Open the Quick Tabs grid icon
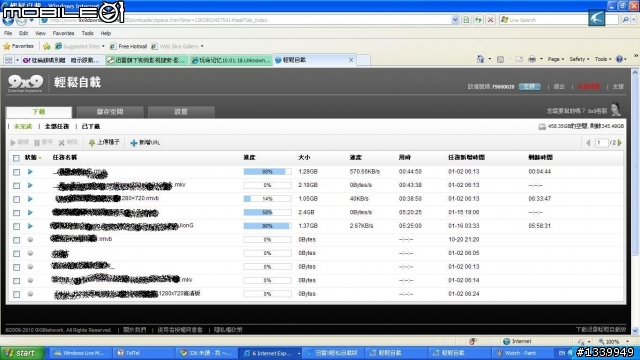 (x=9, y=60)
